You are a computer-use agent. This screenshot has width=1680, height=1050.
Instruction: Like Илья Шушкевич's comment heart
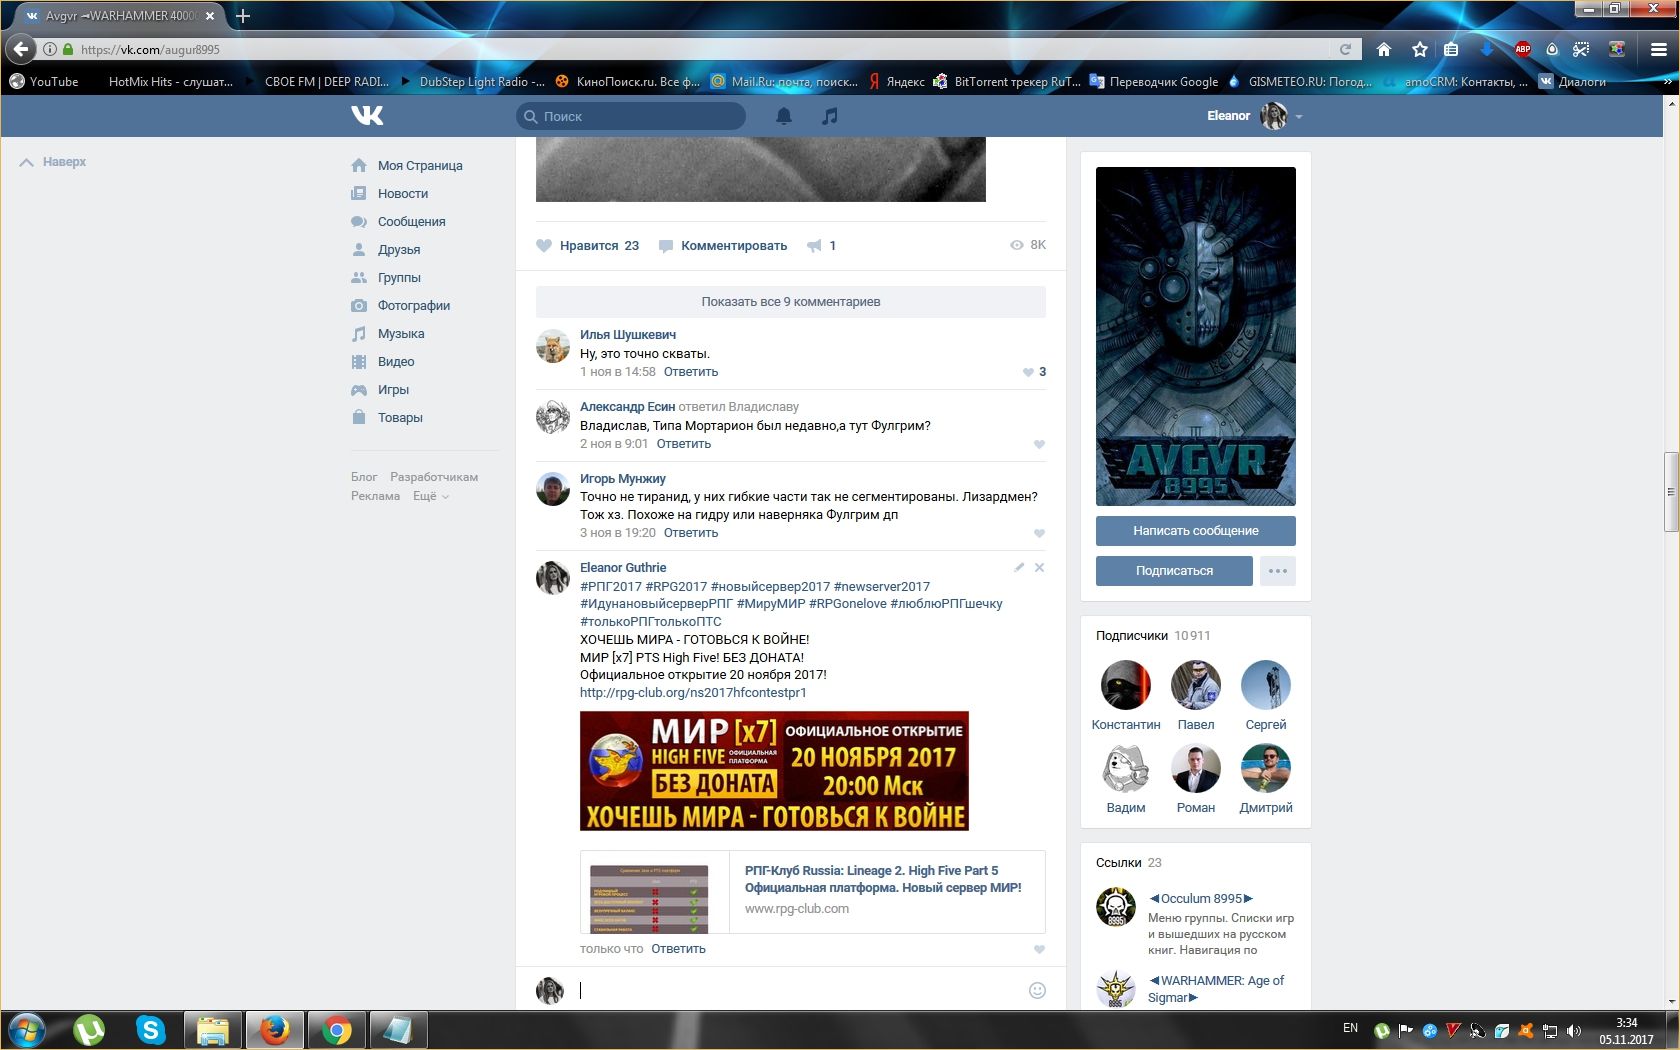[x=1028, y=372]
